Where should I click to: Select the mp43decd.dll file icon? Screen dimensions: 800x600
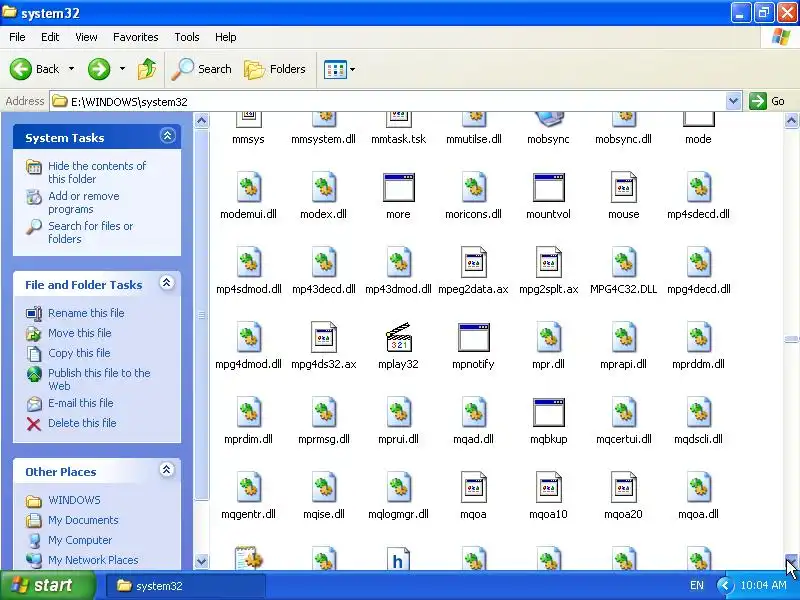pos(323,262)
